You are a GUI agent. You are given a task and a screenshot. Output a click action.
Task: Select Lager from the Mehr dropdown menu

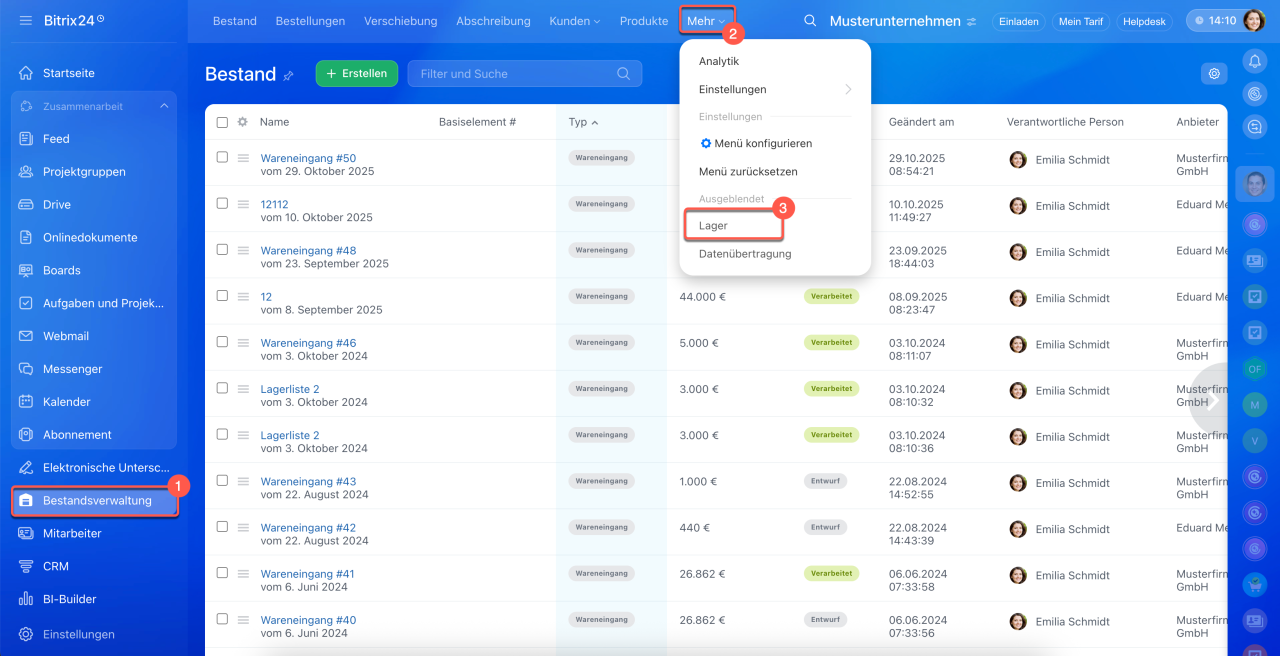tap(732, 226)
